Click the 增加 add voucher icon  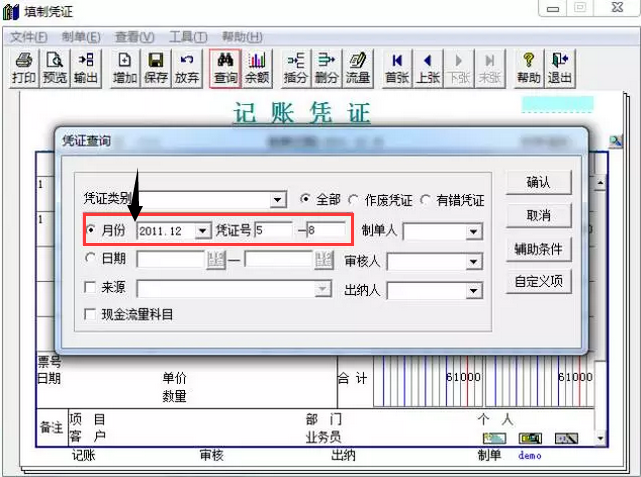[125, 68]
